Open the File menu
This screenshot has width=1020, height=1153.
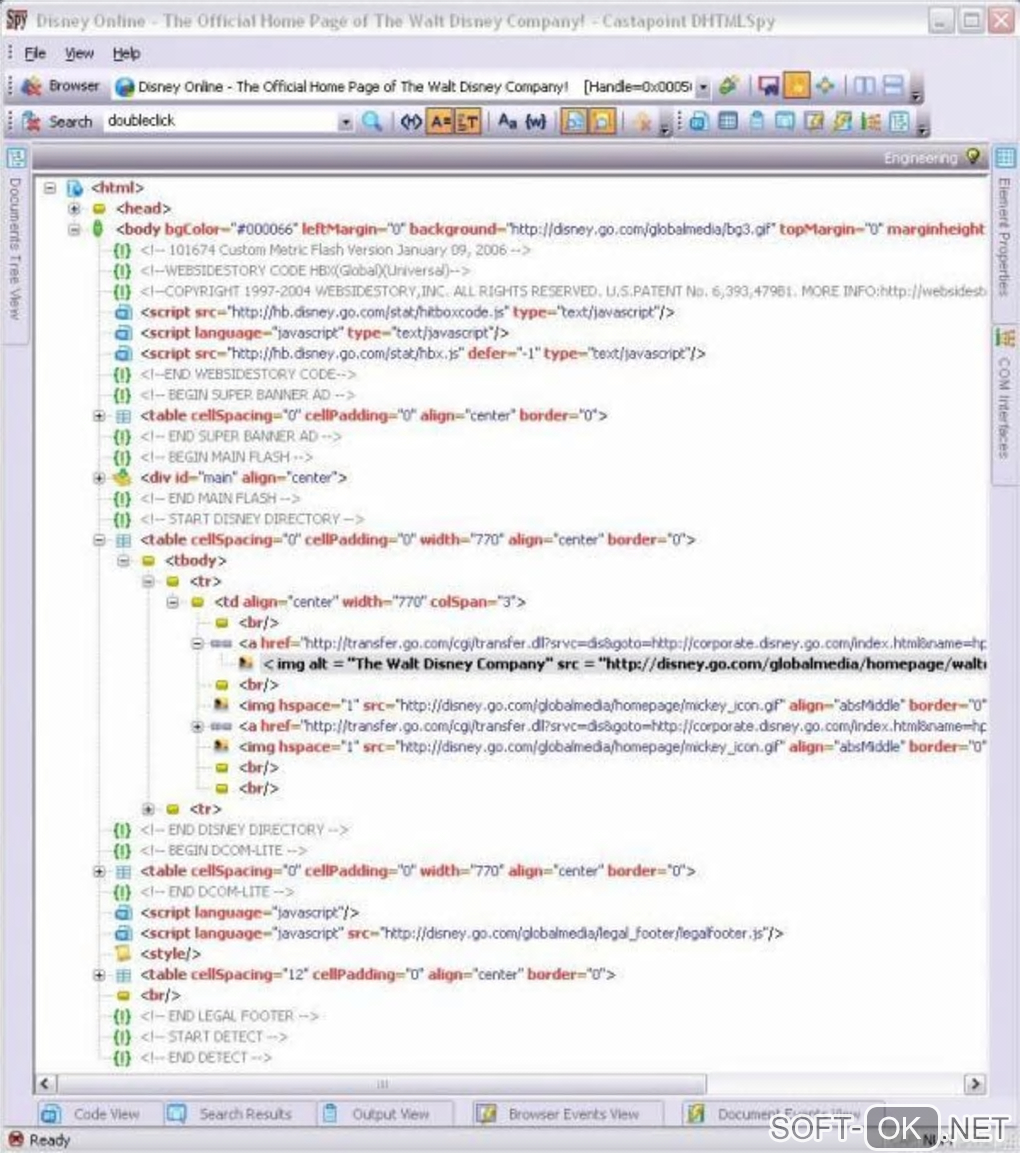(x=35, y=54)
